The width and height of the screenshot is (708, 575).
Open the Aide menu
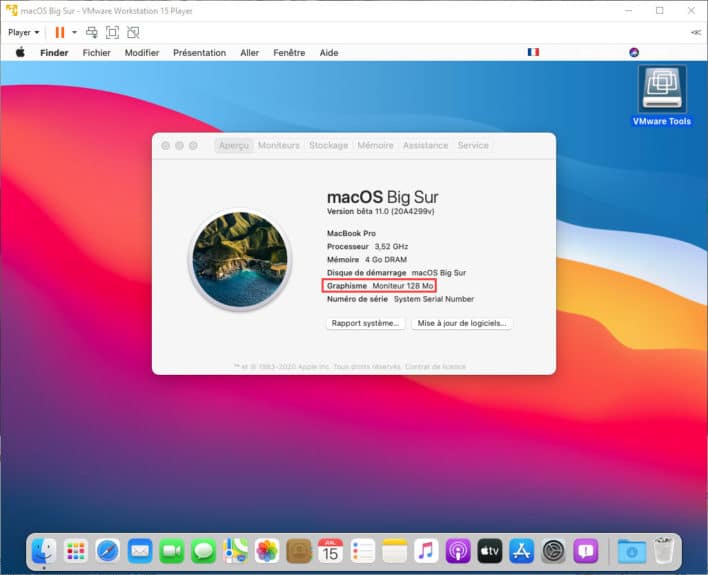(329, 53)
